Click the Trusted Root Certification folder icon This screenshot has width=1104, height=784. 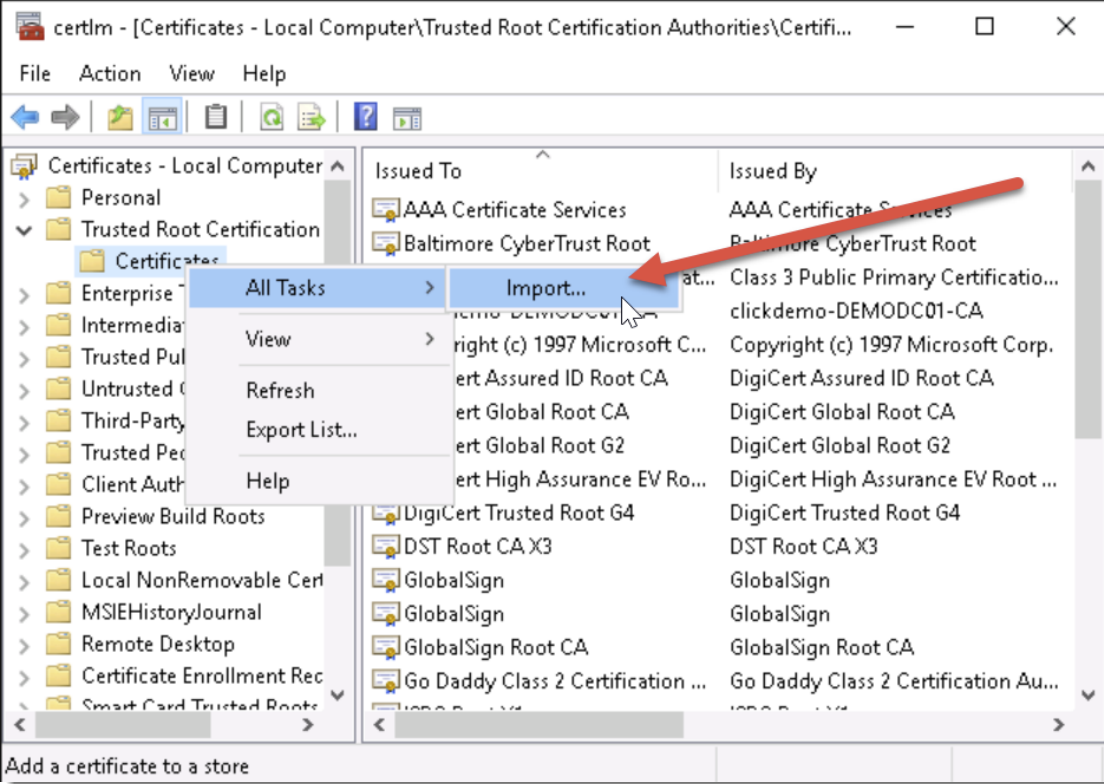[x=58, y=229]
